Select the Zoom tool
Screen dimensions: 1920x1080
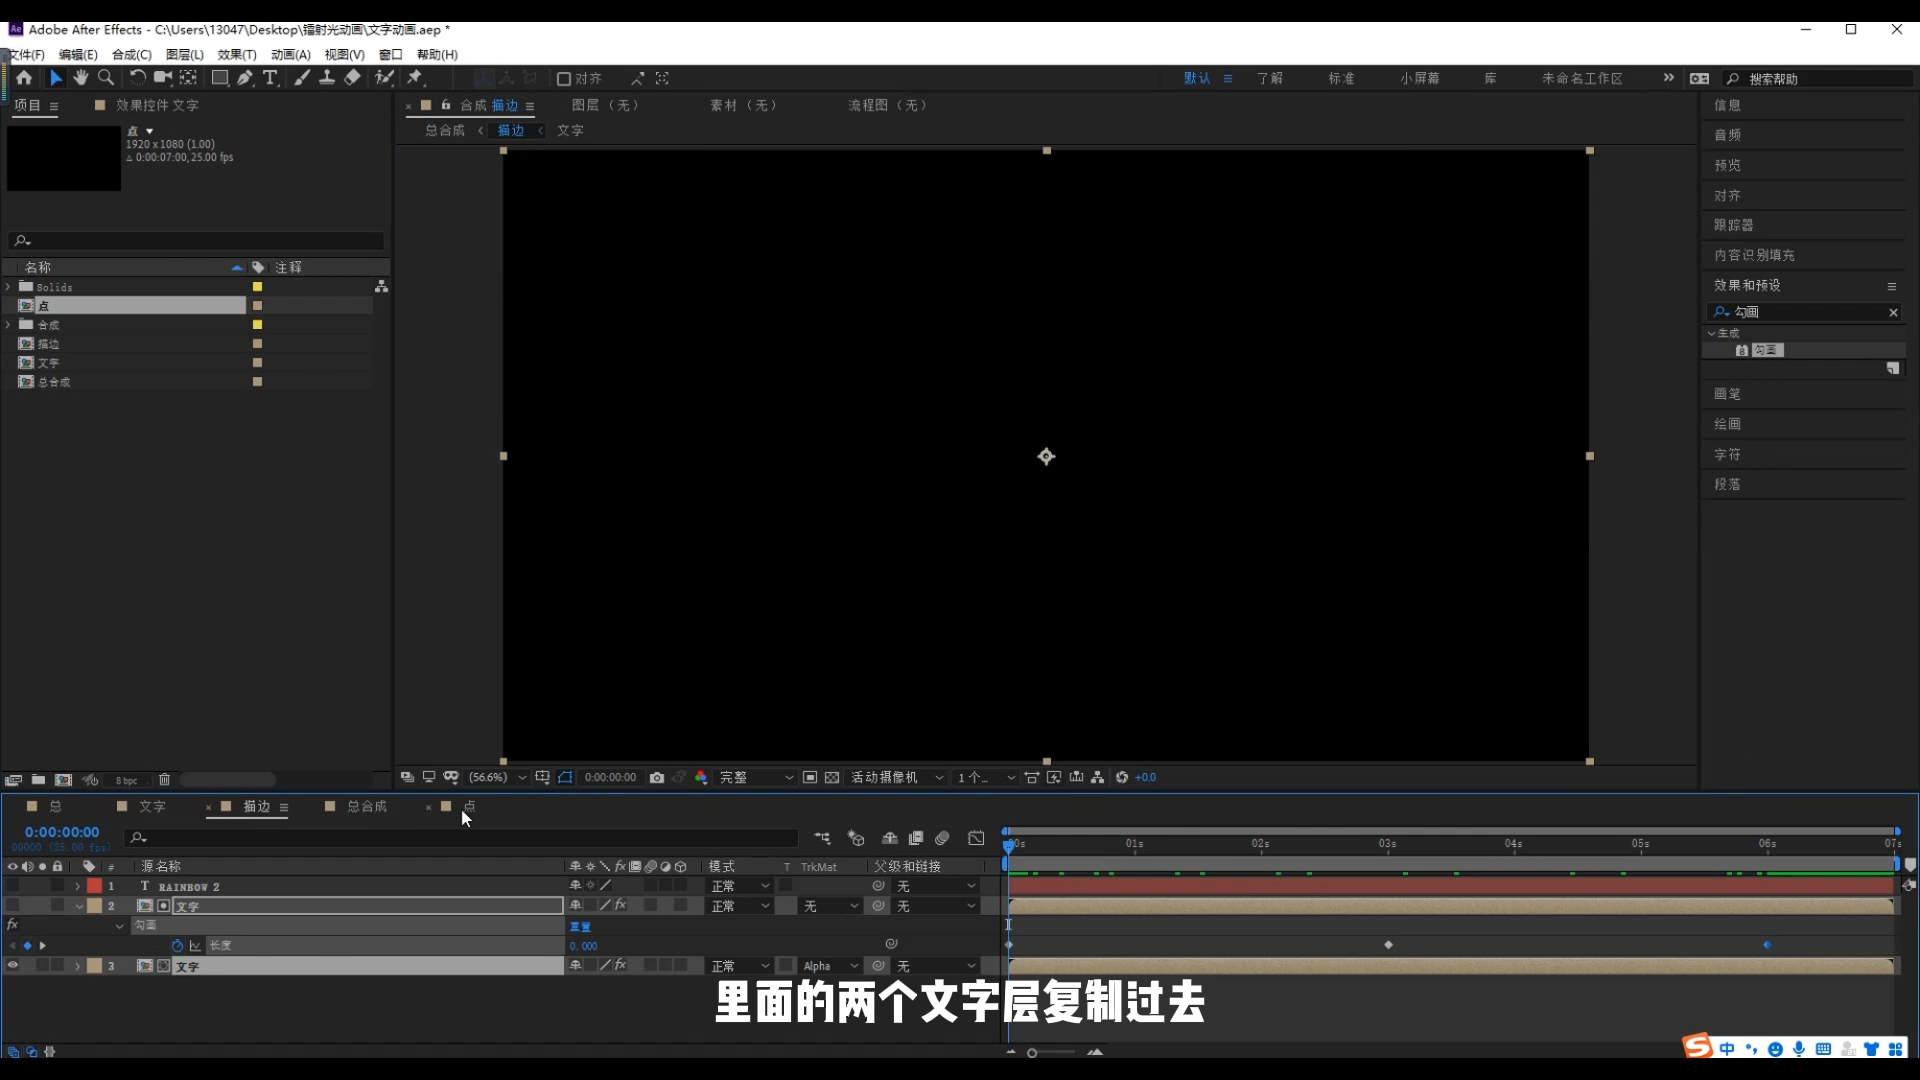(x=105, y=78)
